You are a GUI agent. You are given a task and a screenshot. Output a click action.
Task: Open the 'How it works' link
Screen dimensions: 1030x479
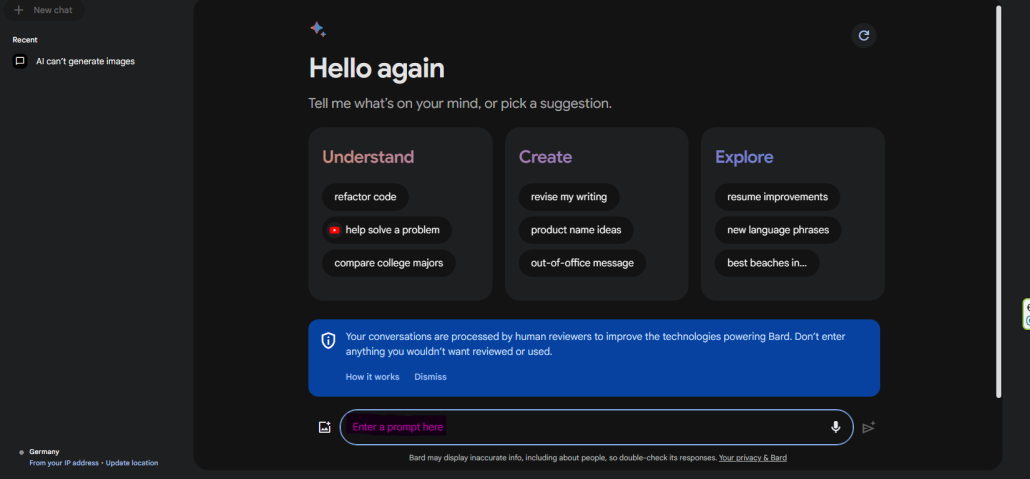pos(372,376)
